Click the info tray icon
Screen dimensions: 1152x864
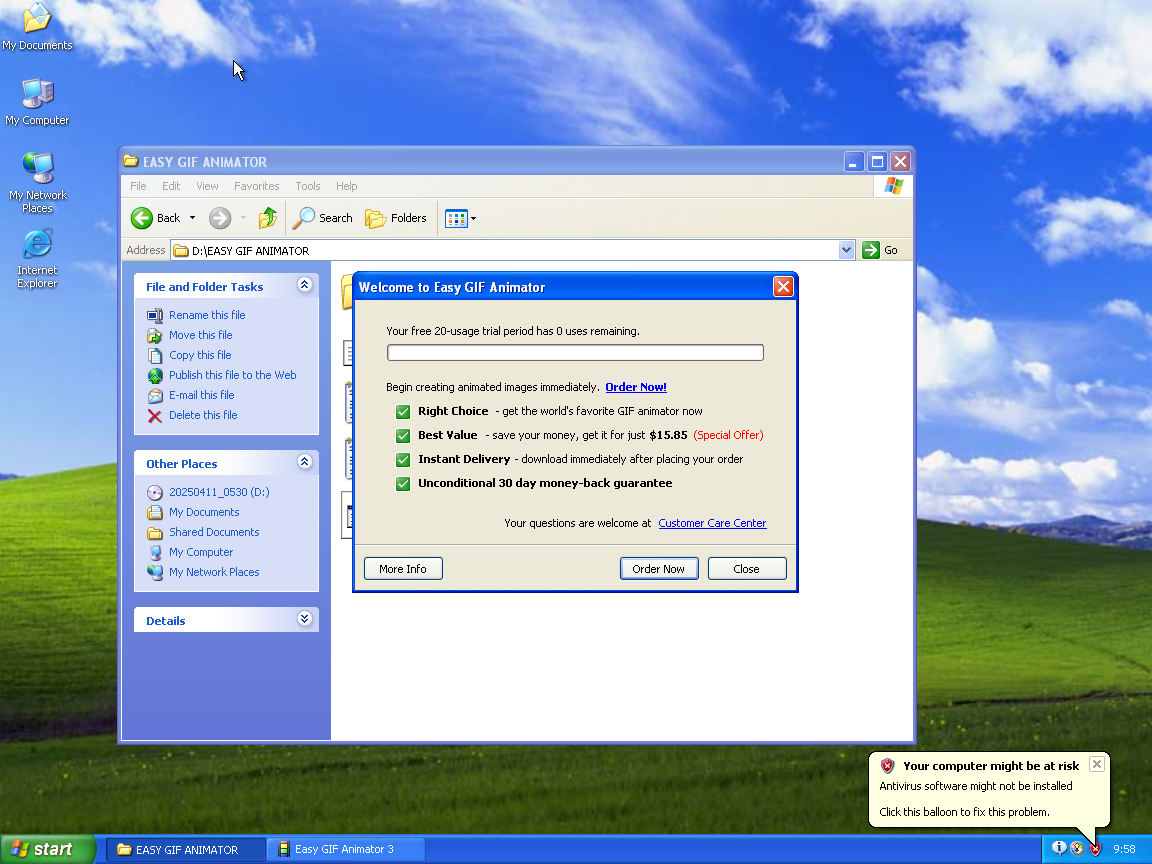[1059, 849]
